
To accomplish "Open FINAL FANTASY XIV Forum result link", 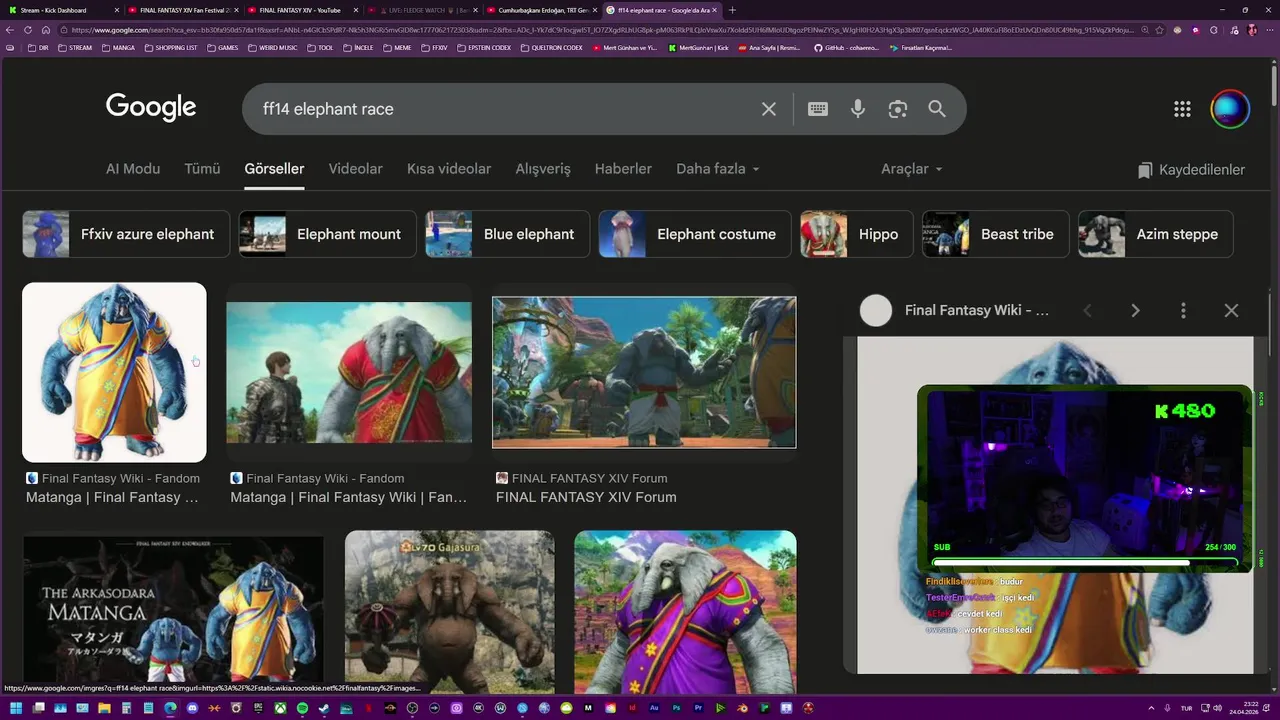I will [586, 497].
